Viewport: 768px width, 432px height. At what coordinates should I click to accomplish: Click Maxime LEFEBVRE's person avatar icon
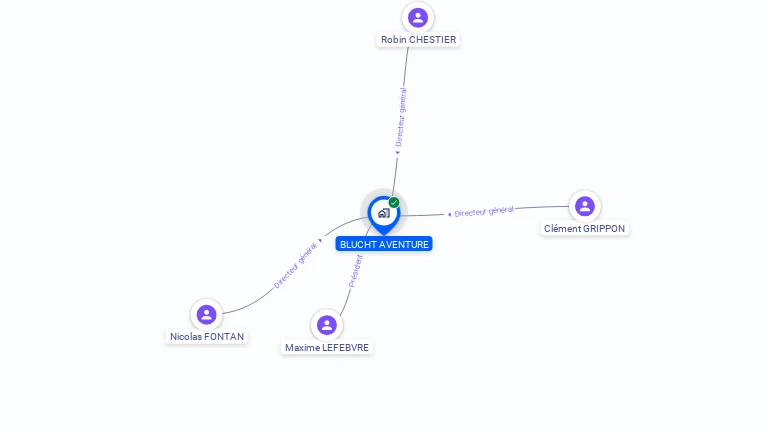tap(327, 325)
